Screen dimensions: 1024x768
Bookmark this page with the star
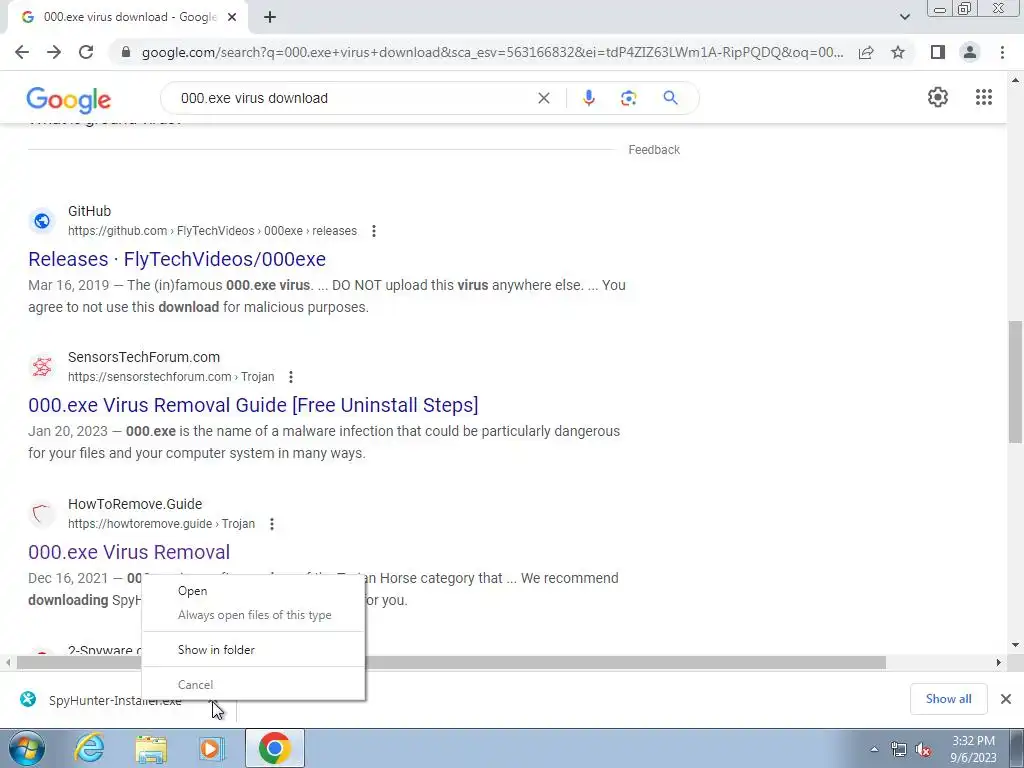(x=898, y=52)
